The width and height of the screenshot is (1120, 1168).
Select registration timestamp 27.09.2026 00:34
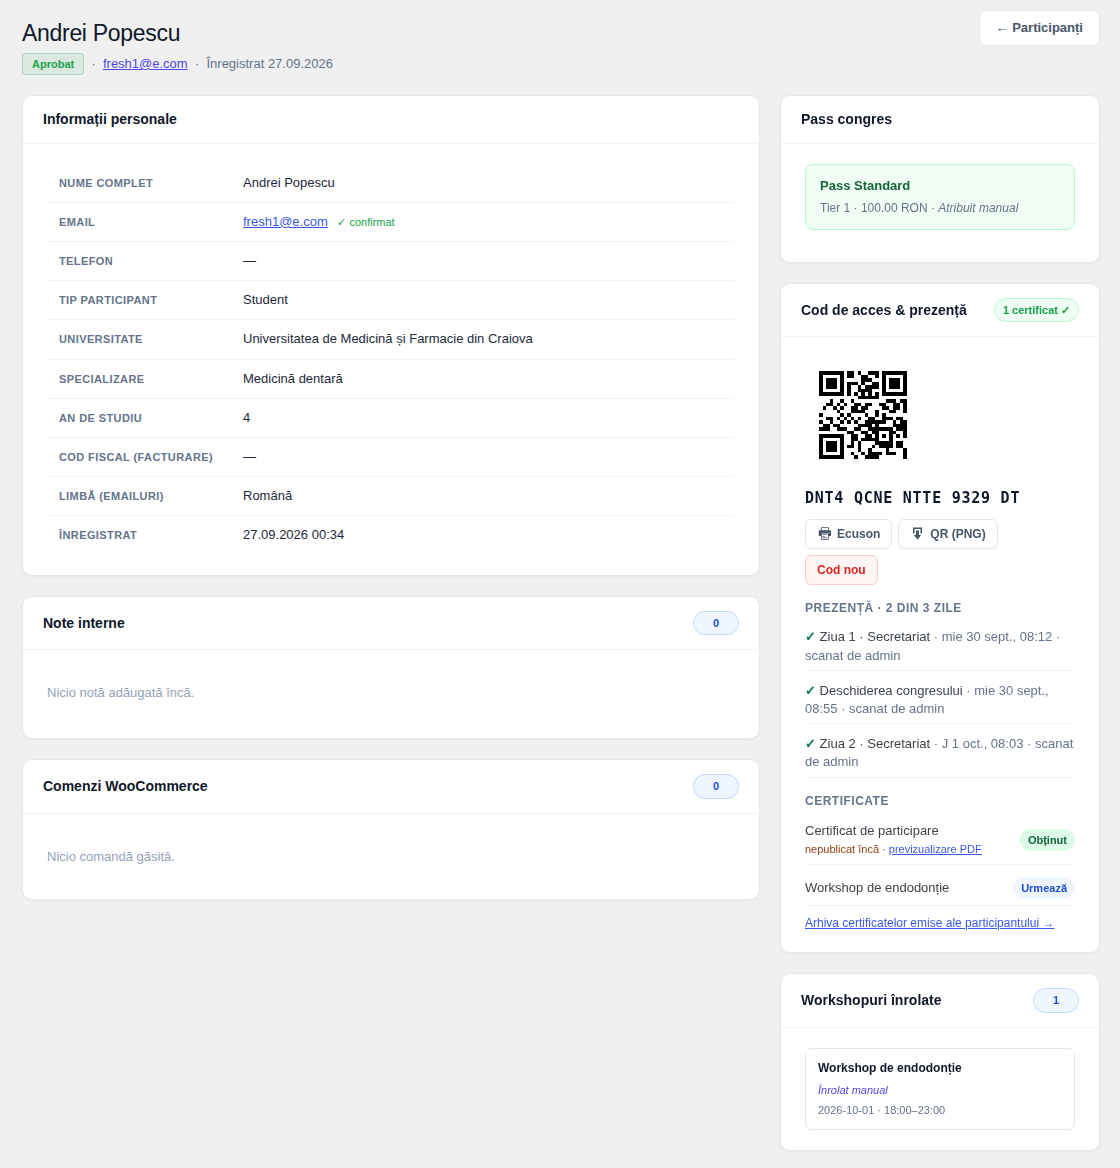[293, 535]
